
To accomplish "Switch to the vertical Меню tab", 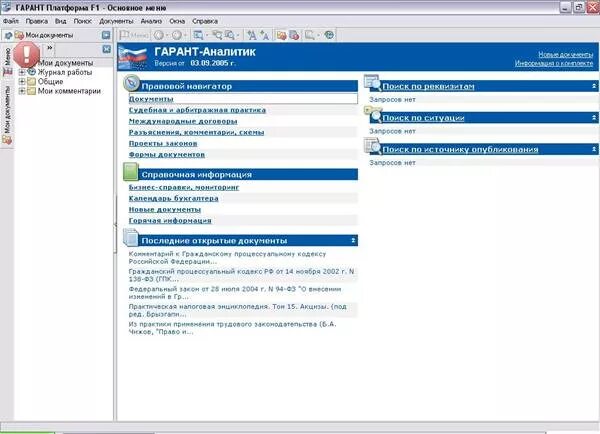I will coord(8,61).
